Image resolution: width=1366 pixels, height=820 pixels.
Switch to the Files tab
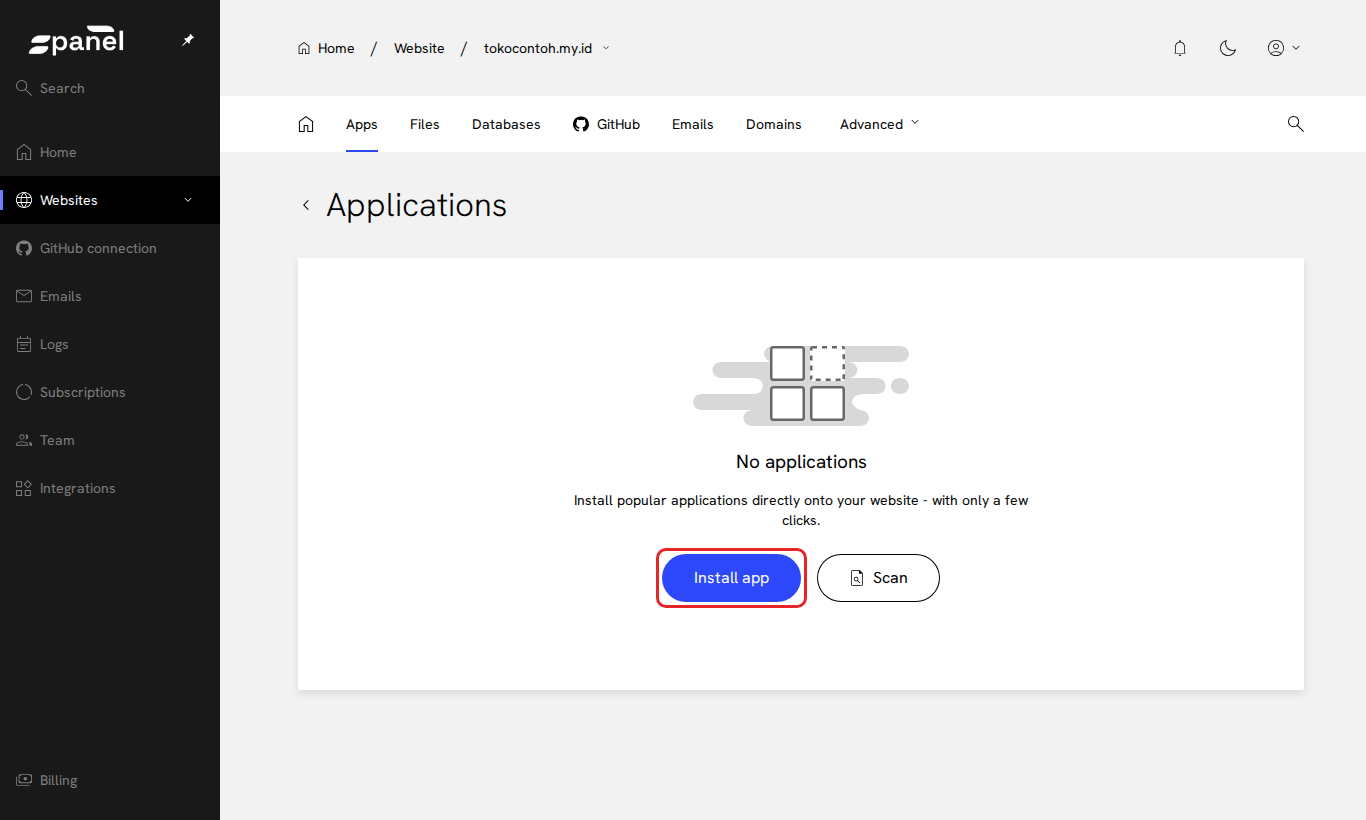(425, 124)
